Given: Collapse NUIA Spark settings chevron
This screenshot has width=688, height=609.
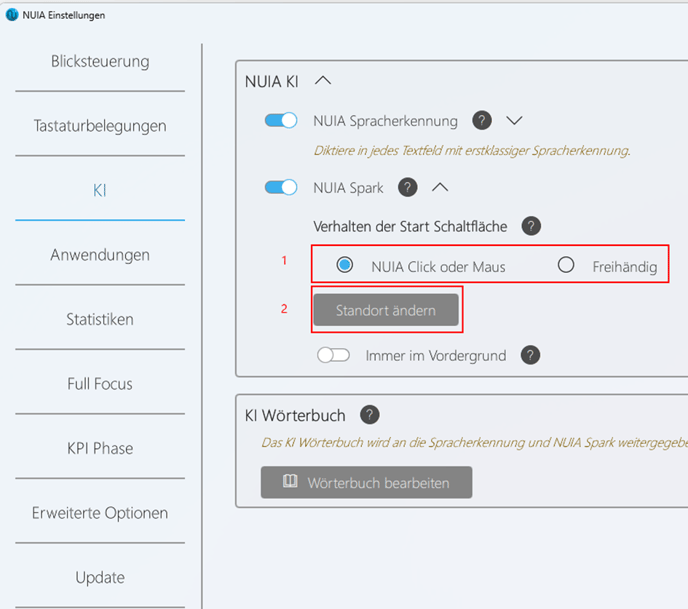Looking at the screenshot, I should [x=440, y=187].
